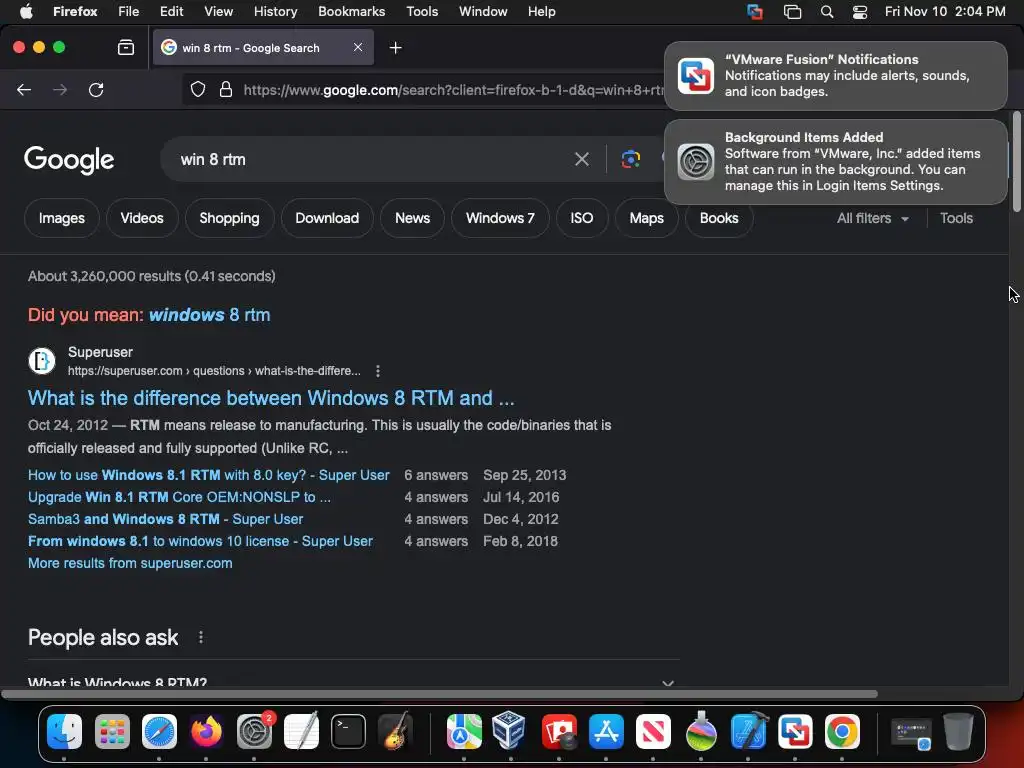The width and height of the screenshot is (1024, 768).
Task: Select the ISO filter chip
Action: click(582, 218)
